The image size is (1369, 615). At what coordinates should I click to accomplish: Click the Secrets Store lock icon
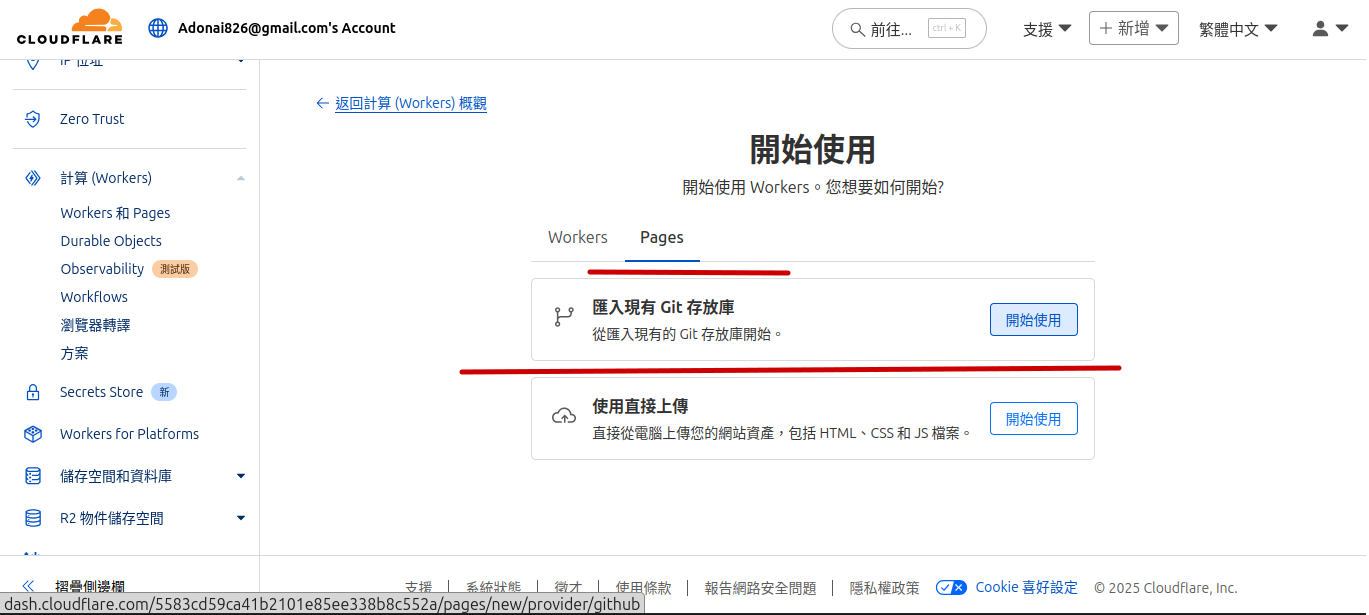pyautogui.click(x=33, y=391)
